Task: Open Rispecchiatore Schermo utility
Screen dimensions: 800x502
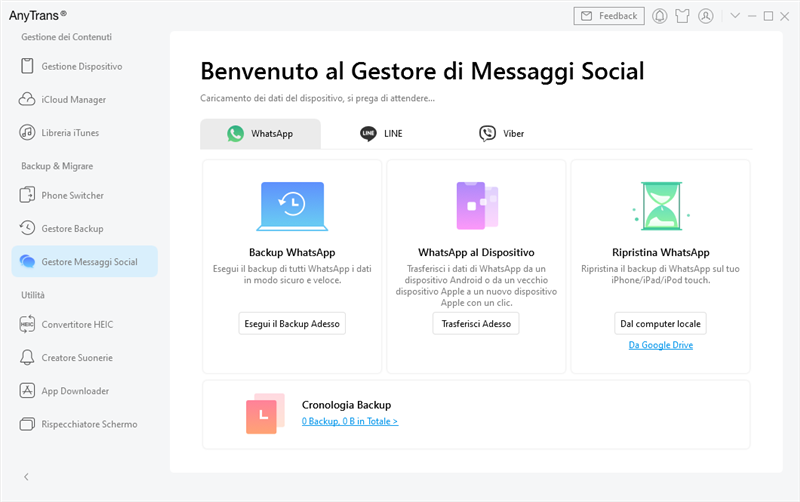Action: coord(85,424)
